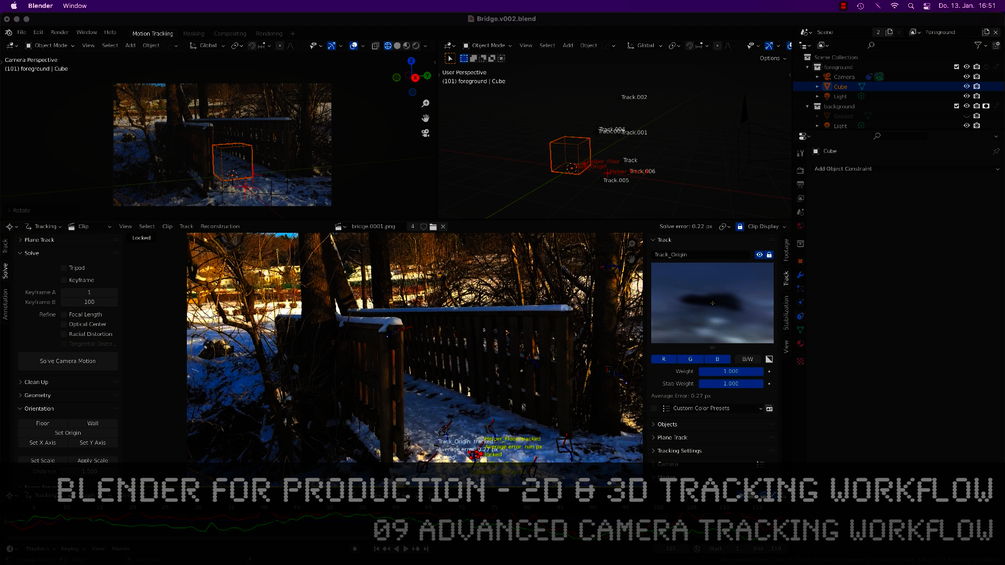Select wireframe viewport shading in left viewport
The height and width of the screenshot is (565, 1005).
tap(388, 45)
